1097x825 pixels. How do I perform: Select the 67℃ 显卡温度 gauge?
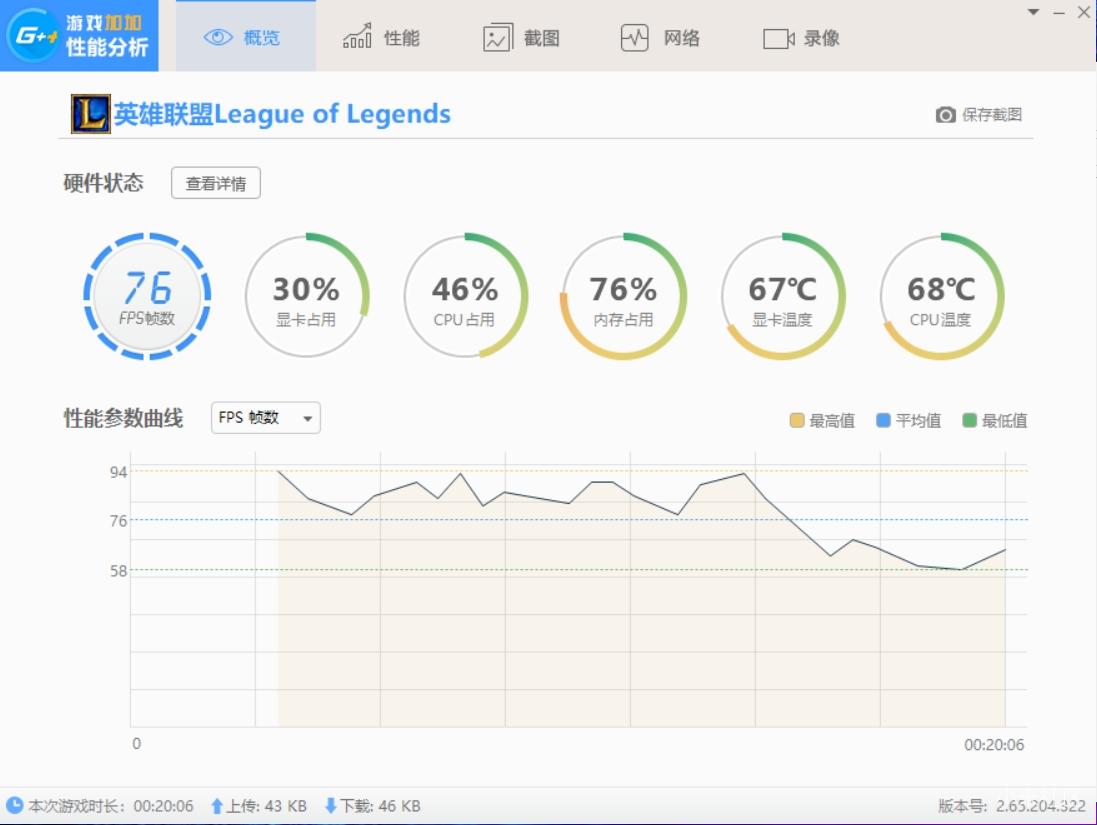pos(783,297)
